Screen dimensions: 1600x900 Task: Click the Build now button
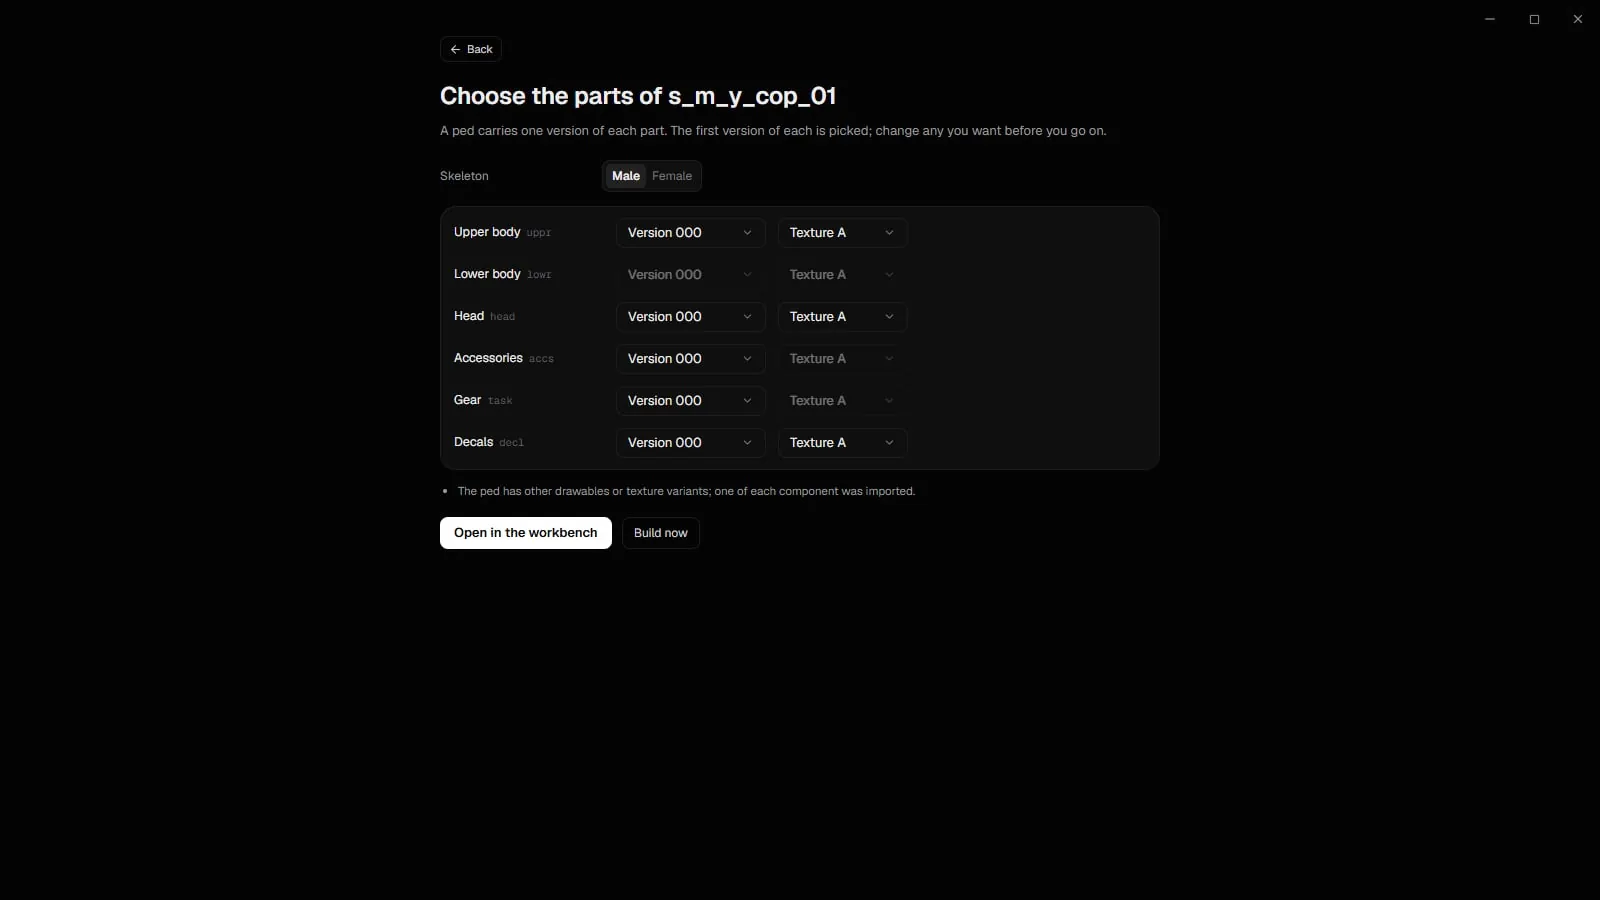(x=661, y=533)
